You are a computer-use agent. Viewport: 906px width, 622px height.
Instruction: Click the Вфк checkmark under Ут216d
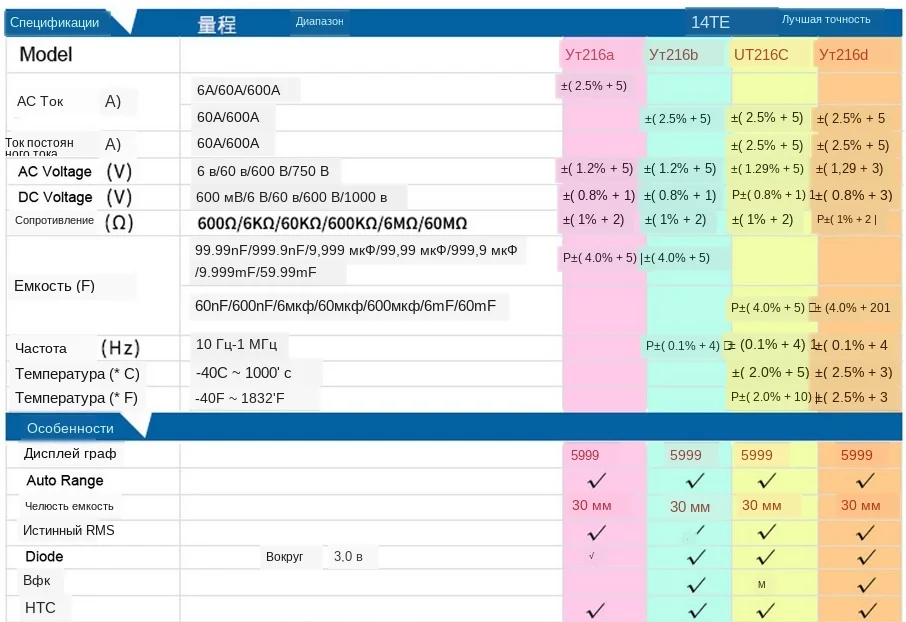[866, 585]
